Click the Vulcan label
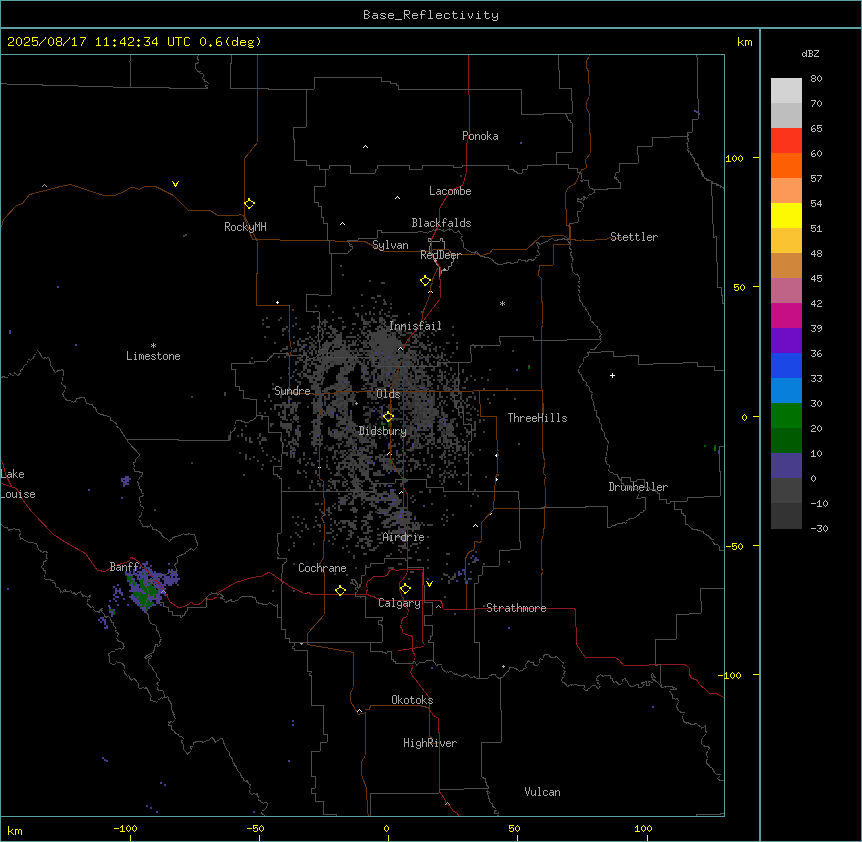This screenshot has height=842, width=862. tap(542, 792)
